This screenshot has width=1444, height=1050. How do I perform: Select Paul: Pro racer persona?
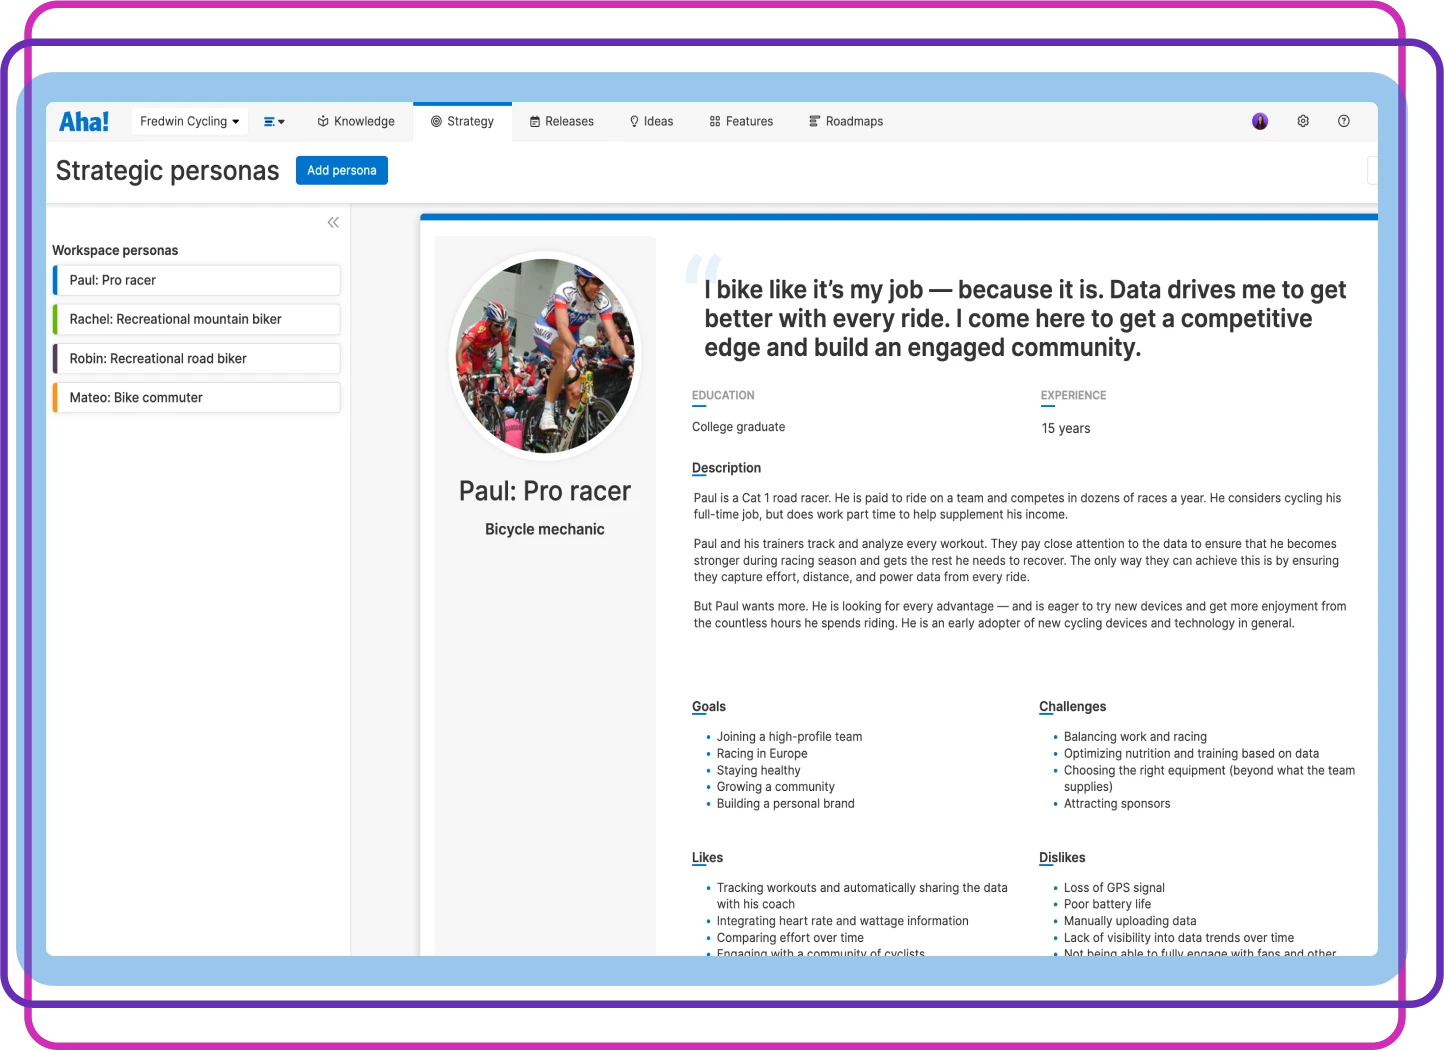pos(197,280)
